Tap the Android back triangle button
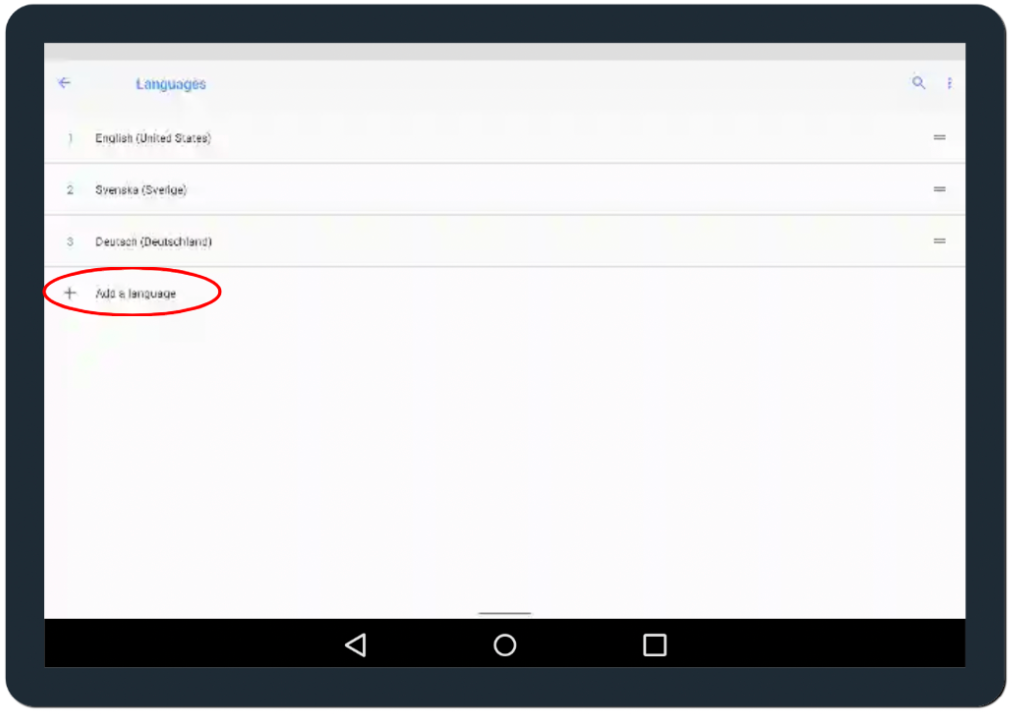 coord(356,645)
